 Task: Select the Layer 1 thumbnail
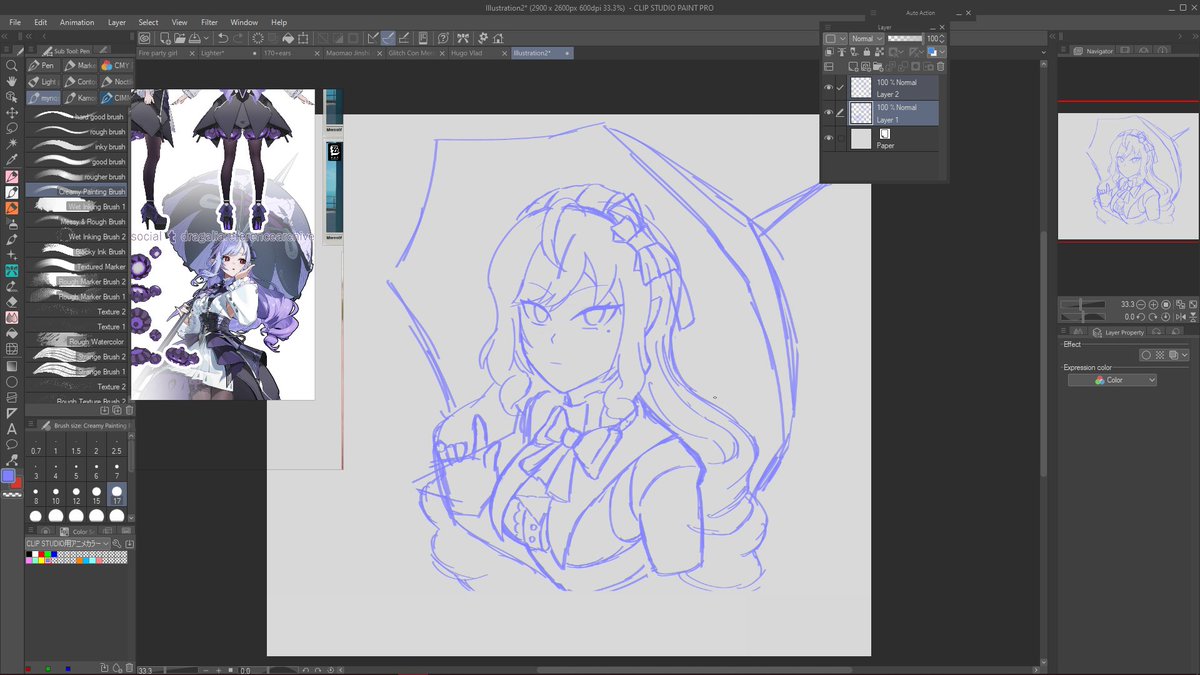[861, 113]
